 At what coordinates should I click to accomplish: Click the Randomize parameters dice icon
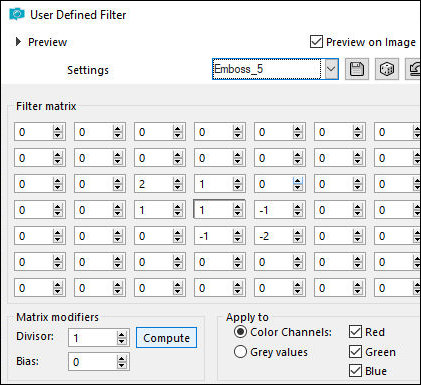click(x=387, y=69)
